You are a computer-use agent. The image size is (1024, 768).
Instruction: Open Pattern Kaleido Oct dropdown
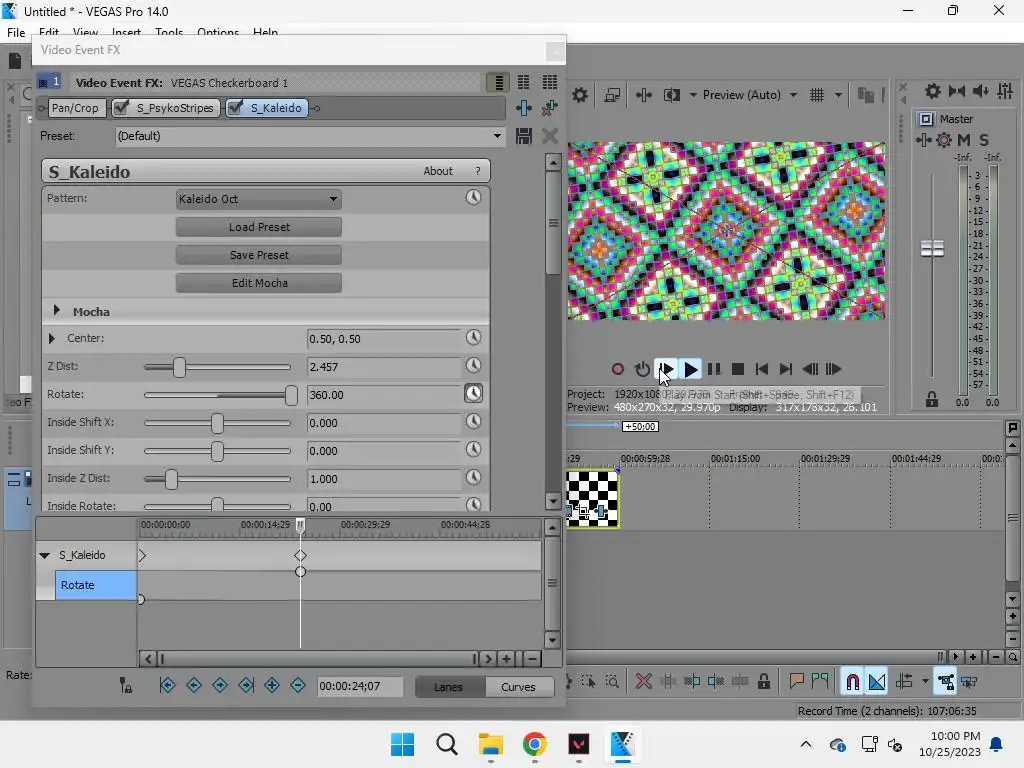259,199
